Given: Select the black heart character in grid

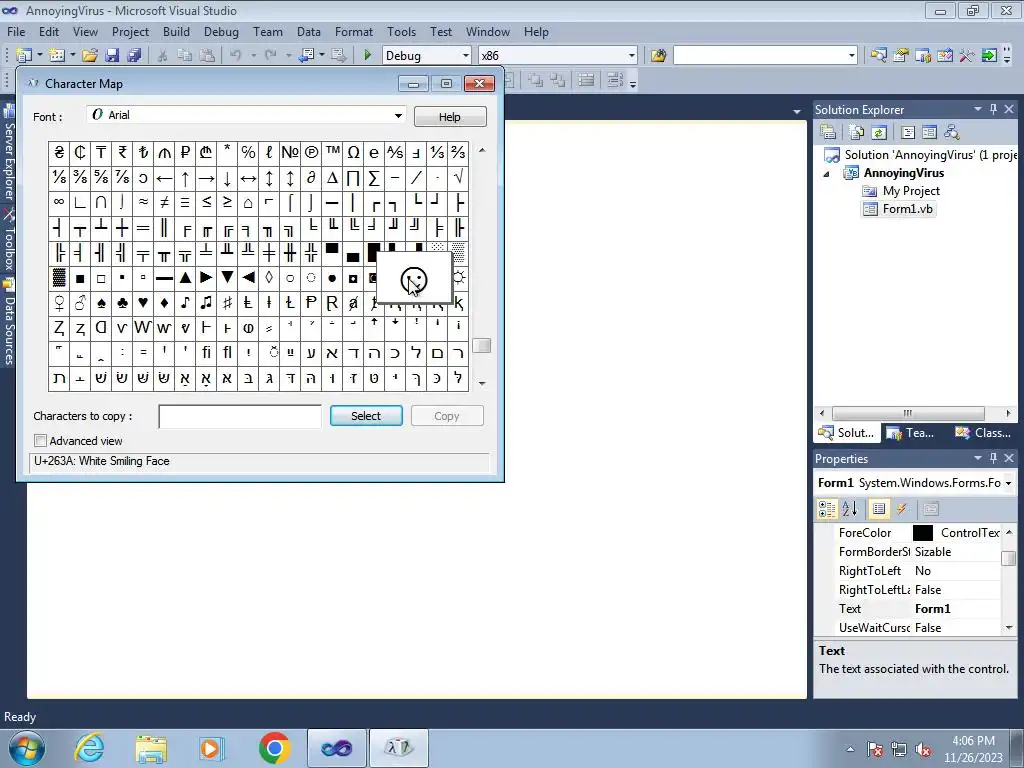Looking at the screenshot, I should pos(143,303).
